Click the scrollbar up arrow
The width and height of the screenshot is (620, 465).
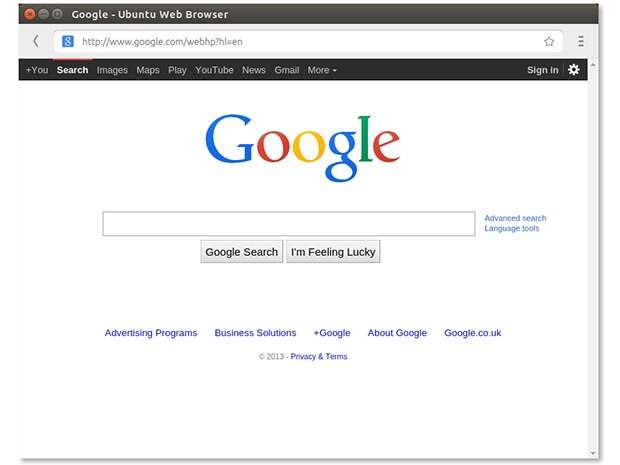pos(594,65)
